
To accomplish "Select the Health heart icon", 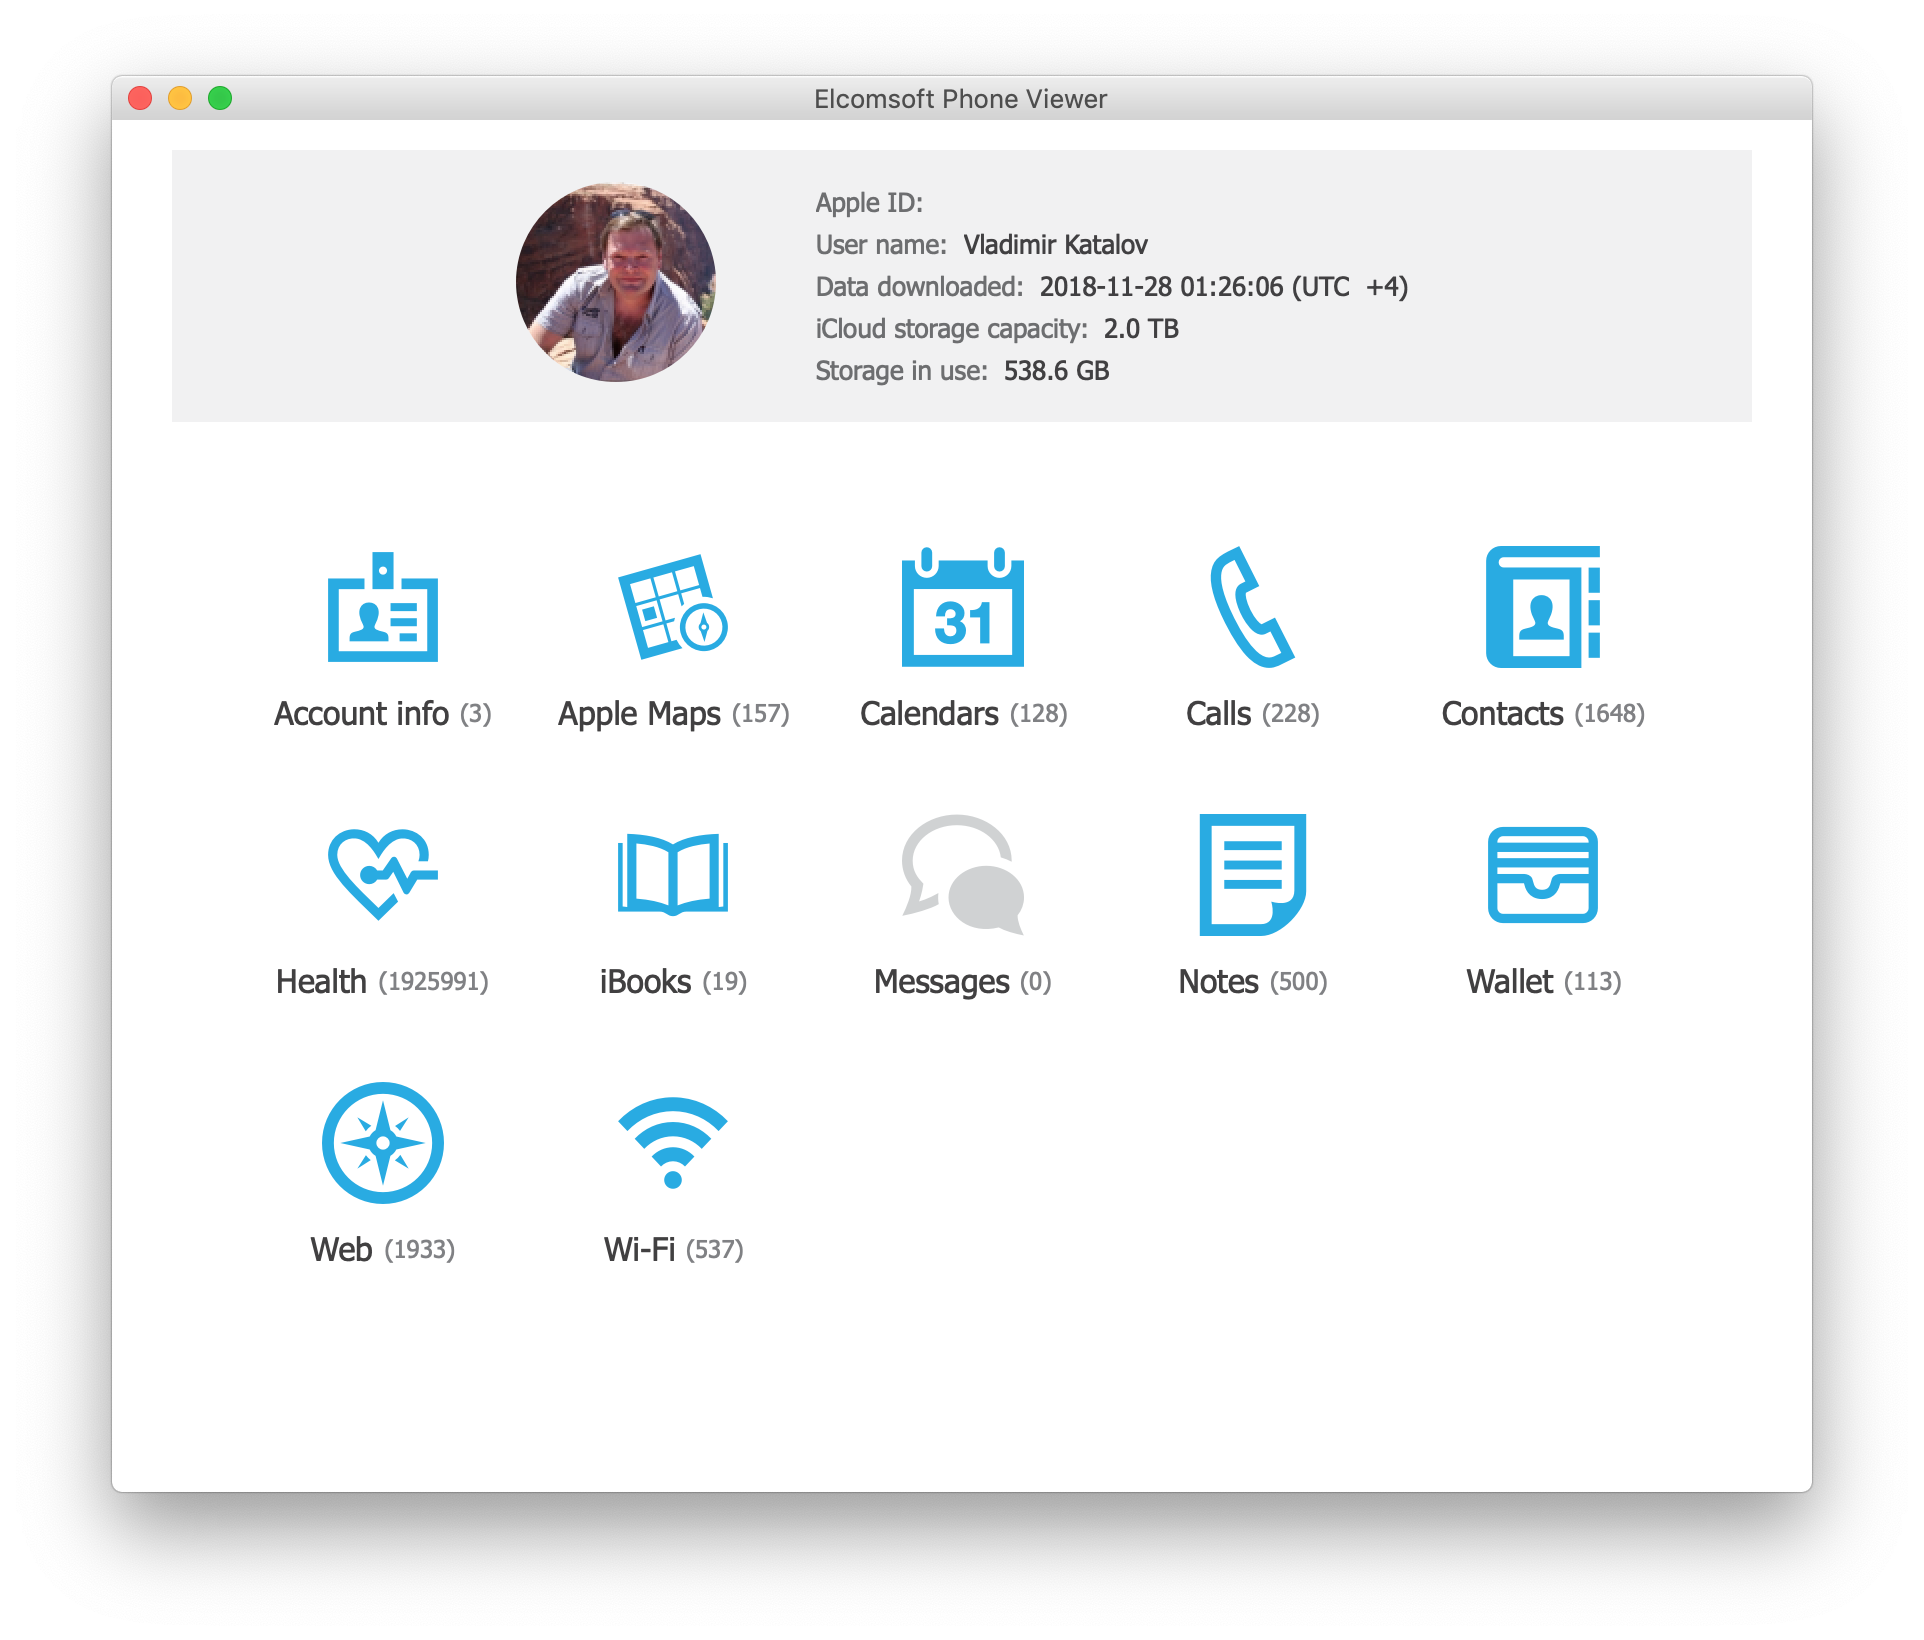I will click(x=381, y=874).
